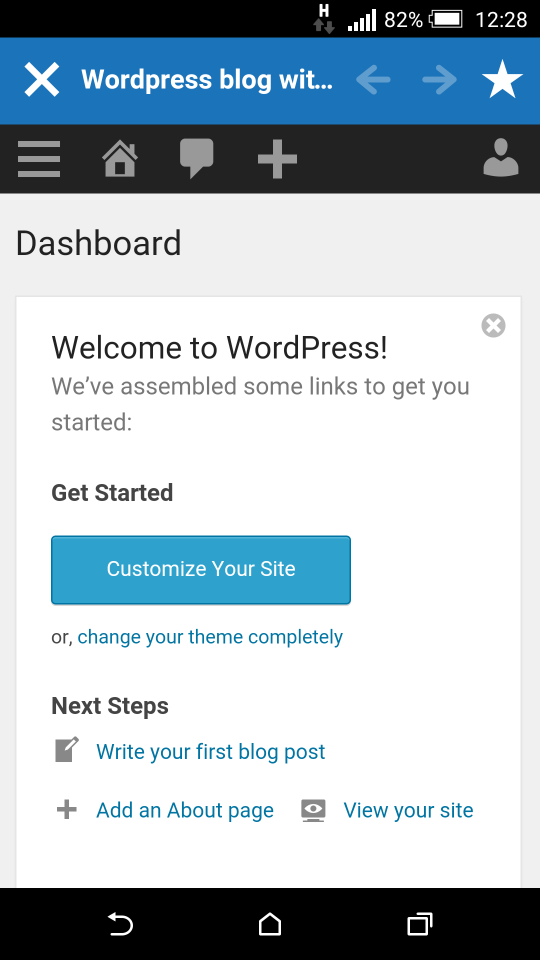The width and height of the screenshot is (540, 960).
Task: Open the user account profile icon
Action: click(x=501, y=158)
